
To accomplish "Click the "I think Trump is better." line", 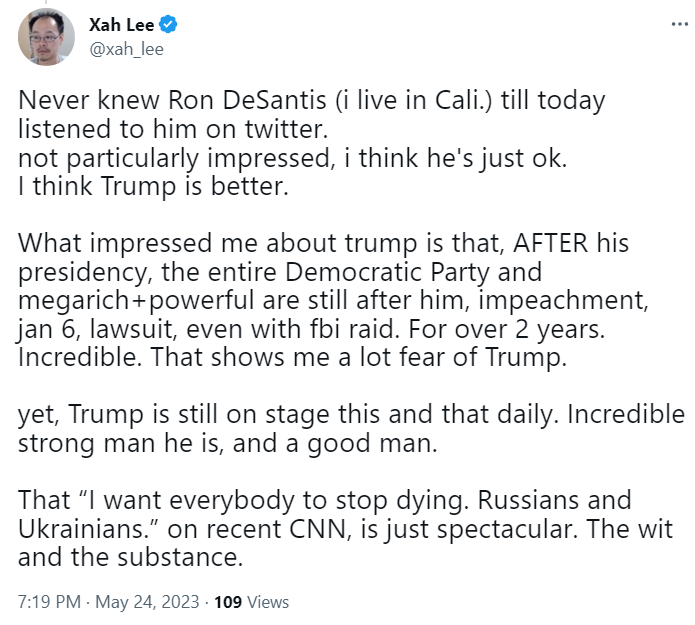I will pos(133,185).
